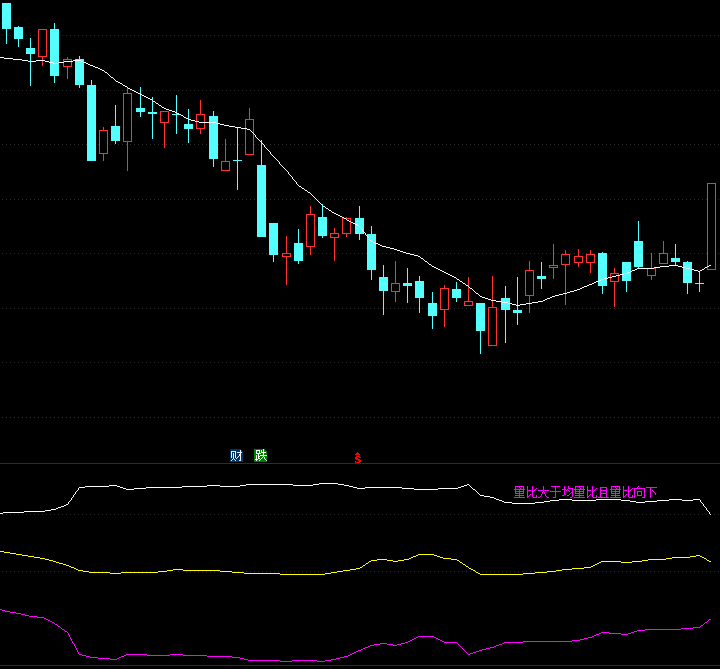This screenshot has width=720, height=669.
Task: Select the magenta text 量比大于均量比且量比向下
Action: point(585,493)
